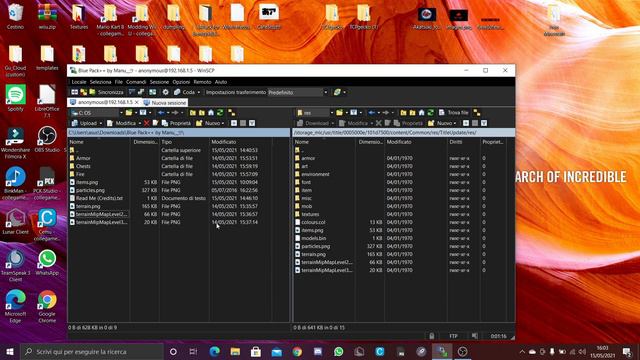Open WinSCP preferences via the gear icon
640x360 pixels.
tap(165, 92)
